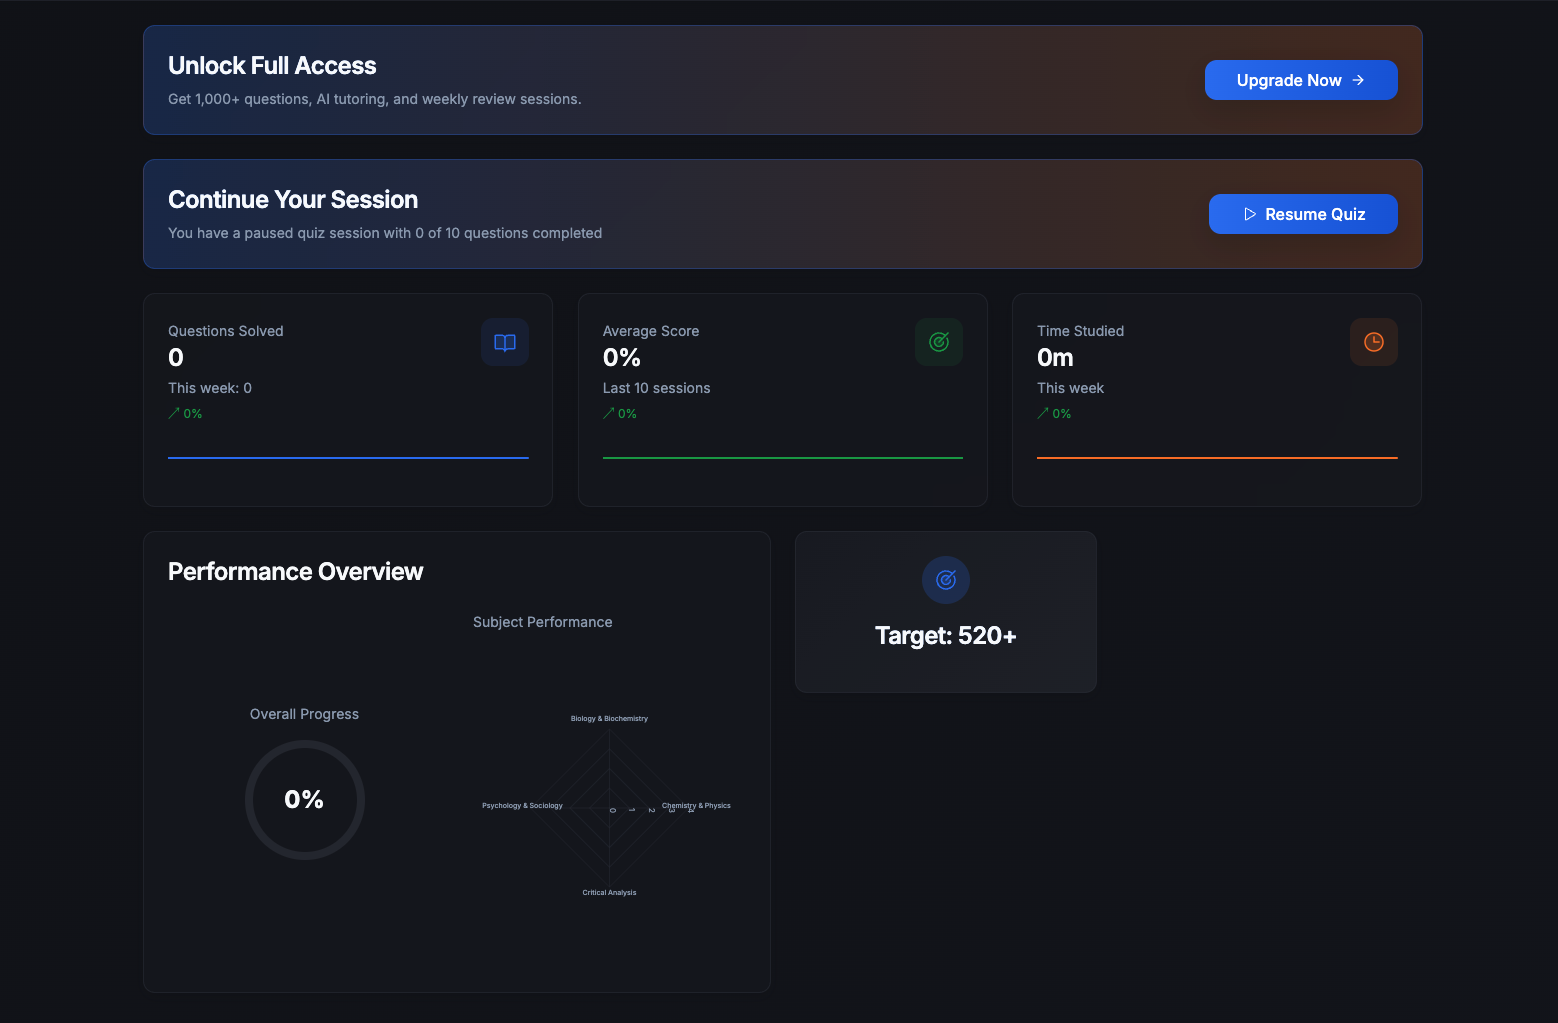
Task: Select the Biology & Biochemistry radar label
Action: click(609, 719)
